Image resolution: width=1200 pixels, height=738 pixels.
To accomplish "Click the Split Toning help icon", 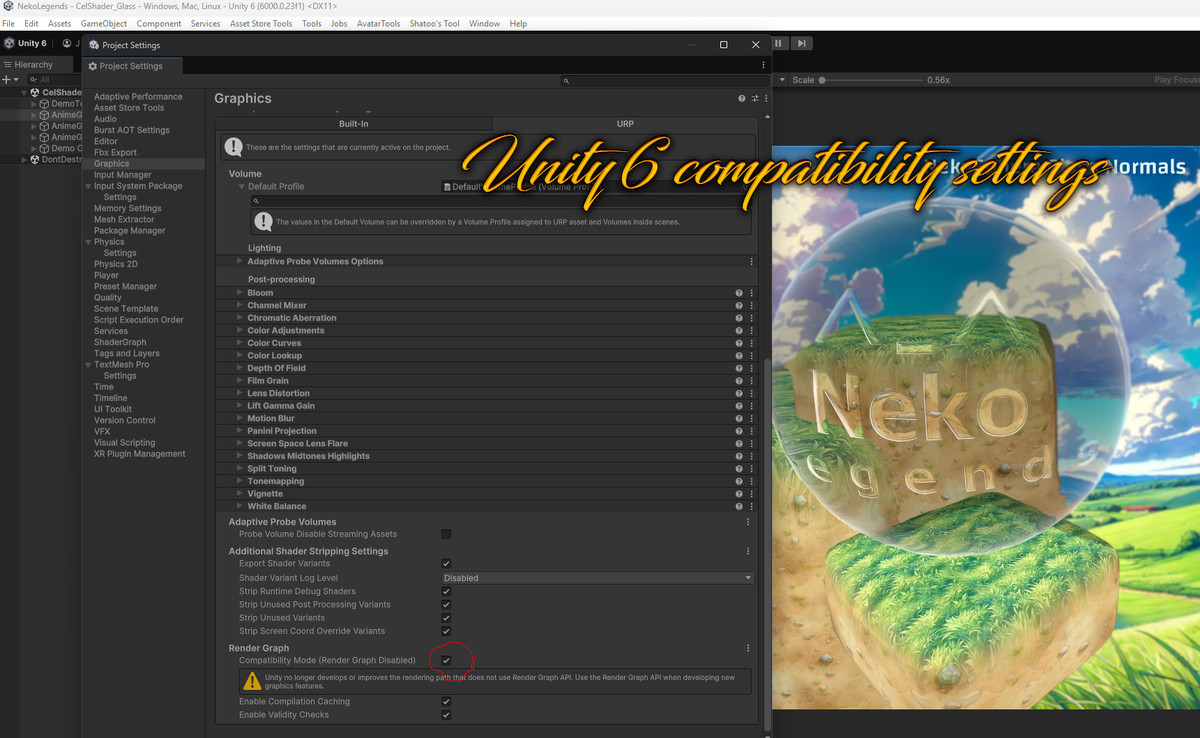I will (739, 468).
